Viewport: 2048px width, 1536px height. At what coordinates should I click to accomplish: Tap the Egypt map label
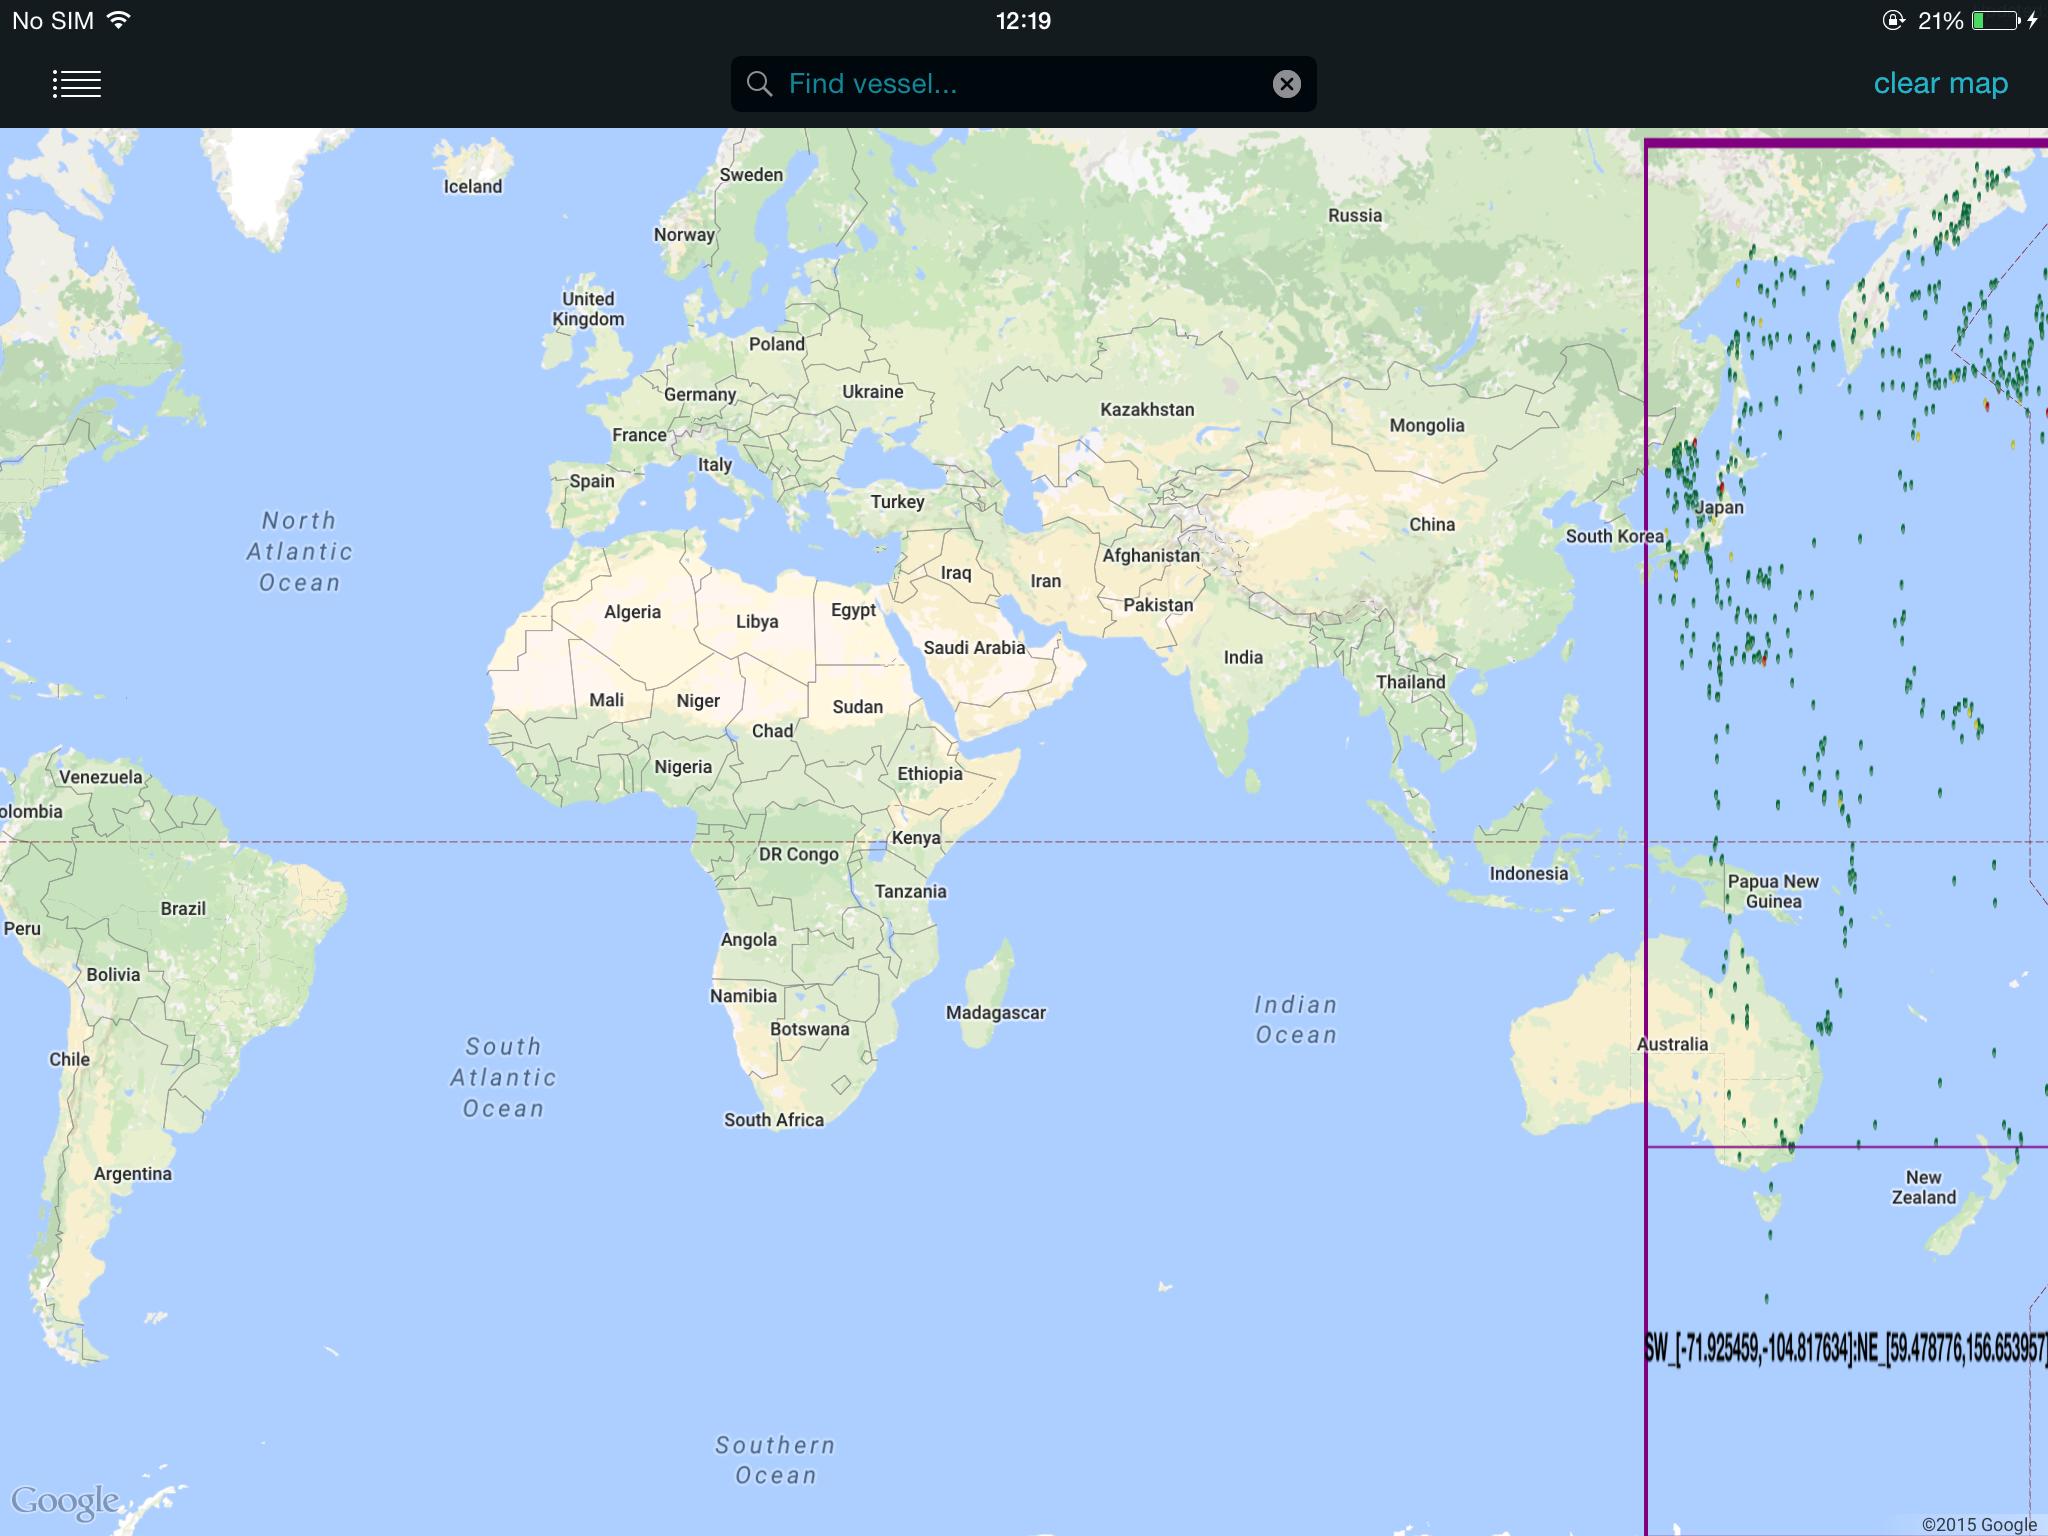[x=853, y=610]
